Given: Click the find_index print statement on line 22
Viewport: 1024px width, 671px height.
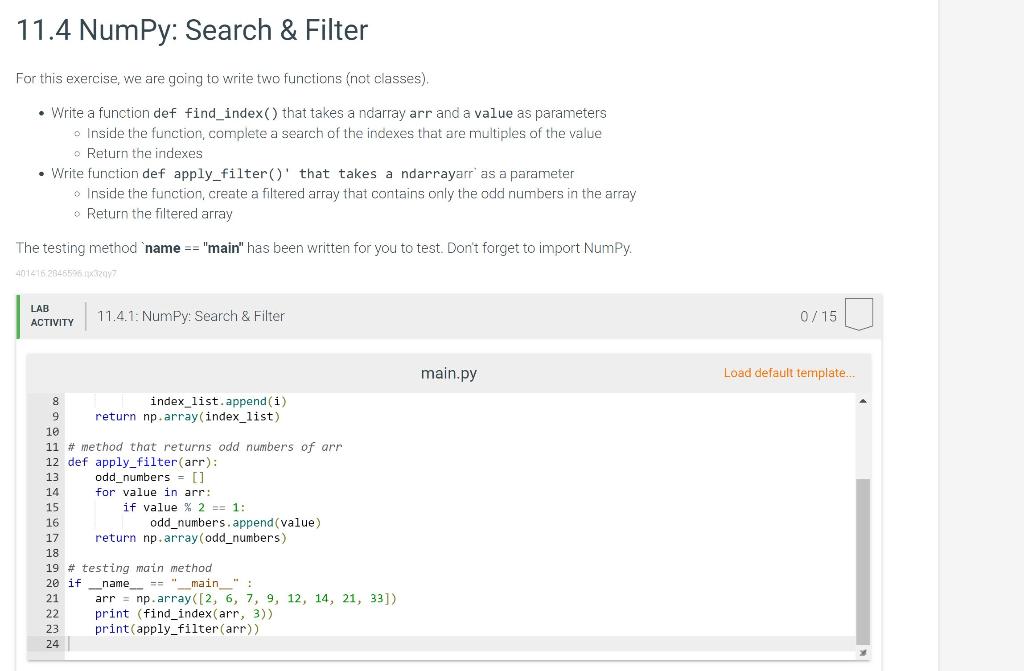Looking at the screenshot, I should [184, 613].
